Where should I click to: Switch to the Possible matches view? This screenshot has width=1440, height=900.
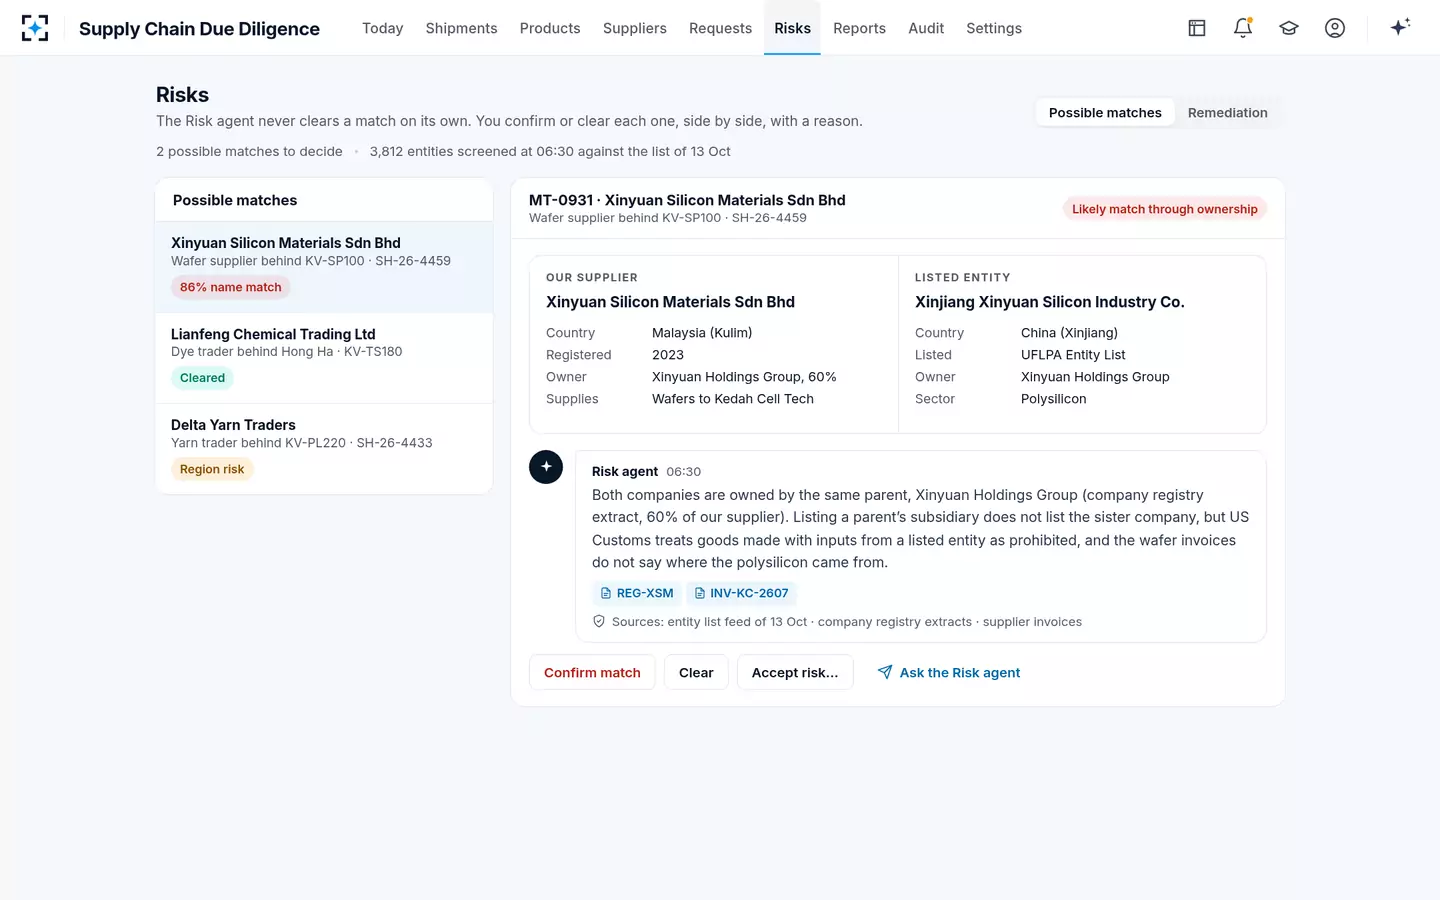pos(1105,113)
